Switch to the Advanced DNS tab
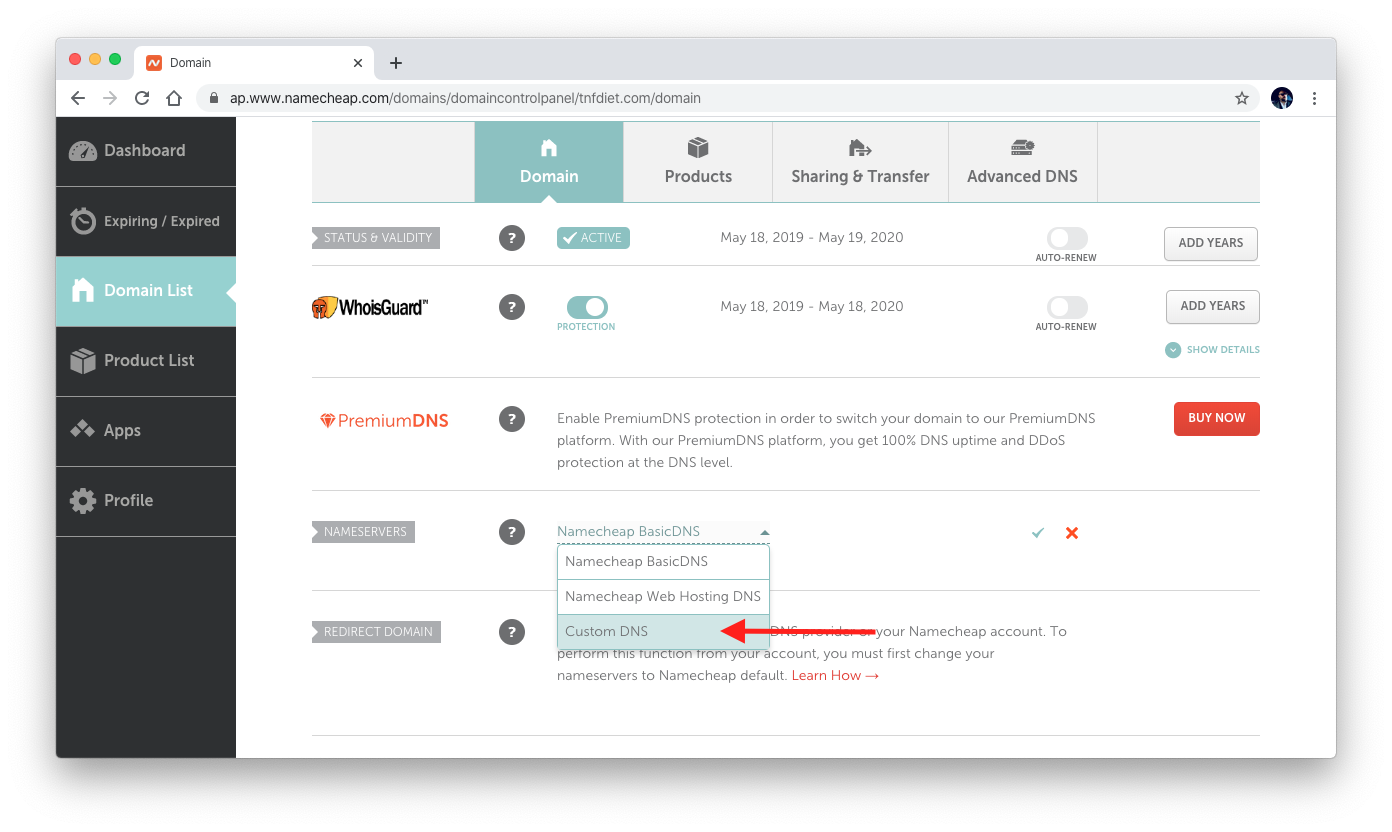The width and height of the screenshot is (1392, 832). (1022, 162)
